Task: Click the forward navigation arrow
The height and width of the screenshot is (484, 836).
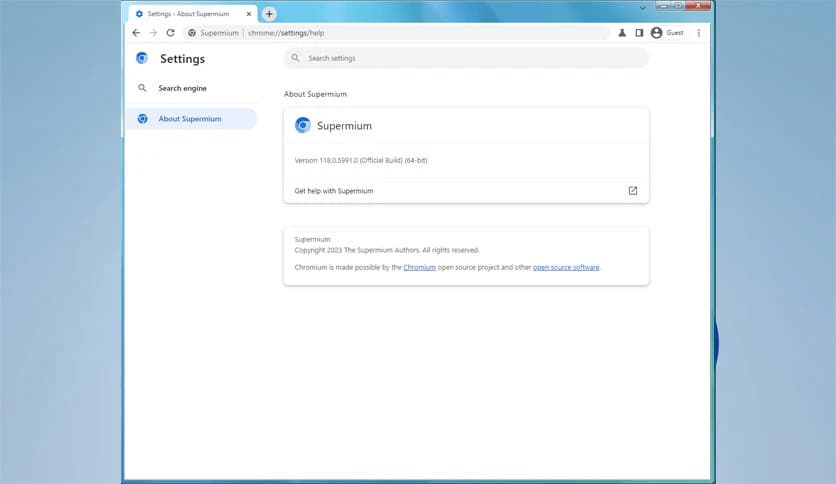Action: pyautogui.click(x=153, y=33)
